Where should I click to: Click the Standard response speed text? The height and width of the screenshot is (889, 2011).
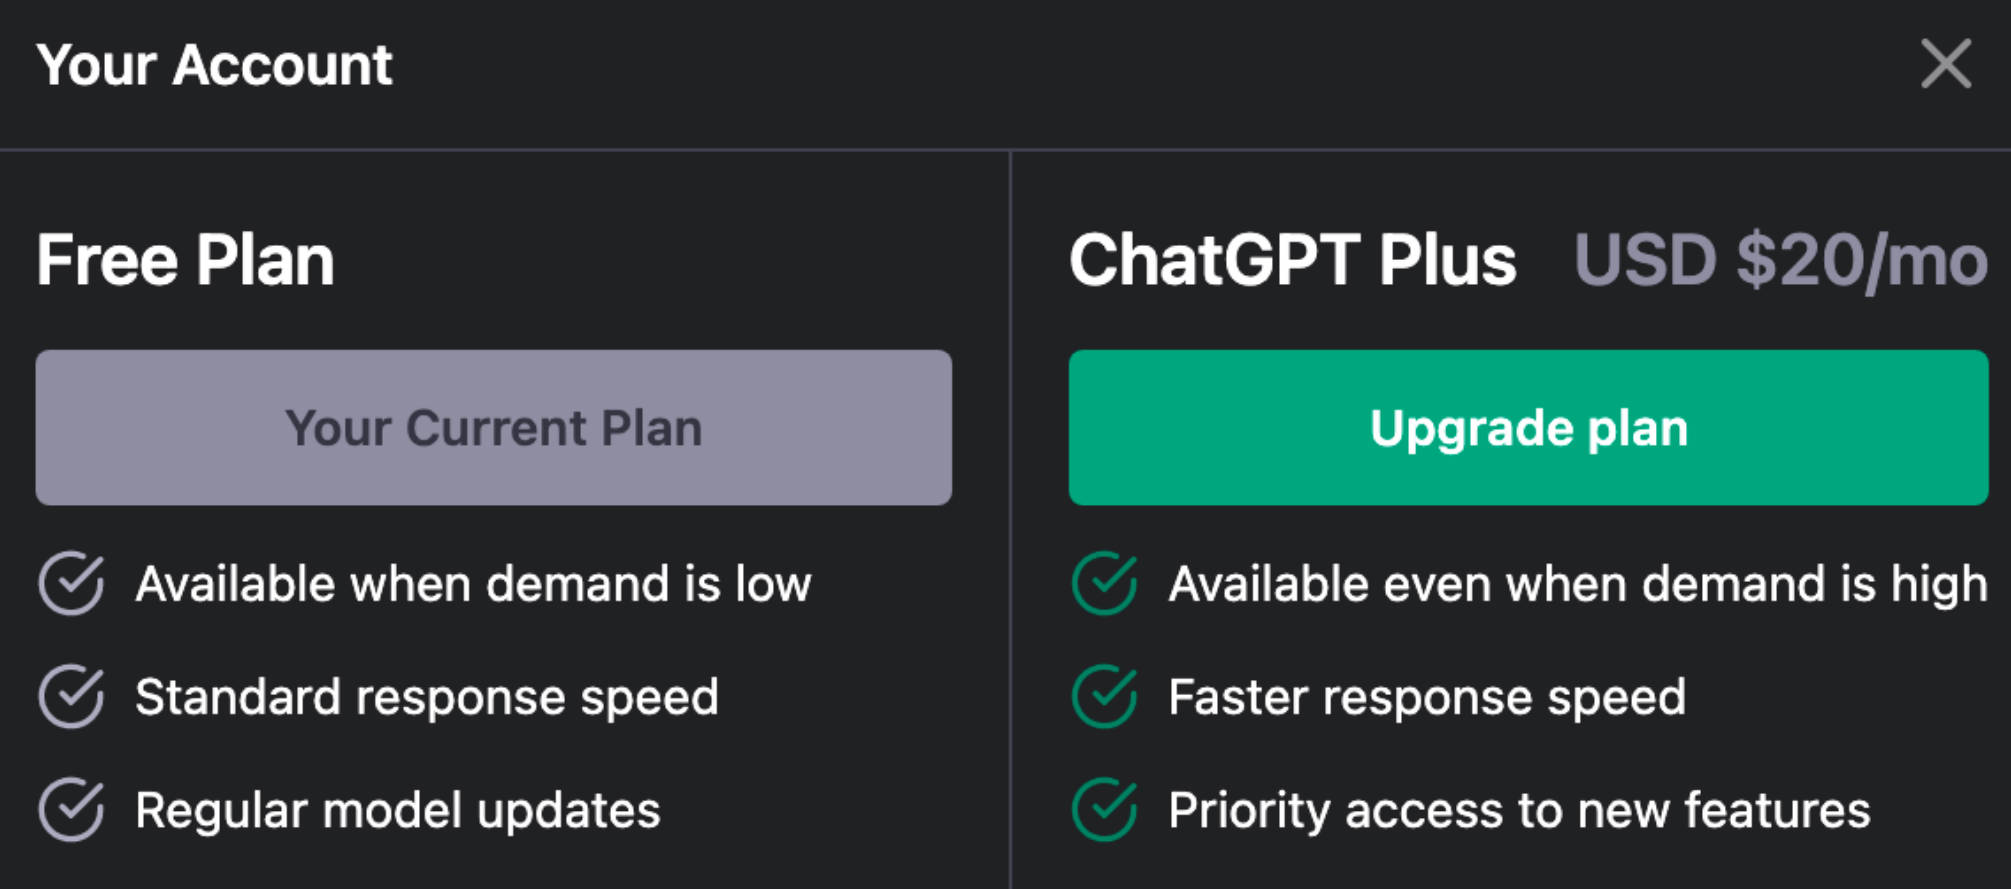(427, 698)
